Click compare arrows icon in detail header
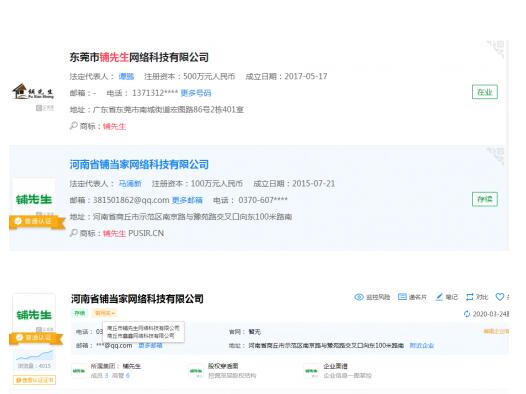Screen dimensions: 526x394 pos(470,297)
